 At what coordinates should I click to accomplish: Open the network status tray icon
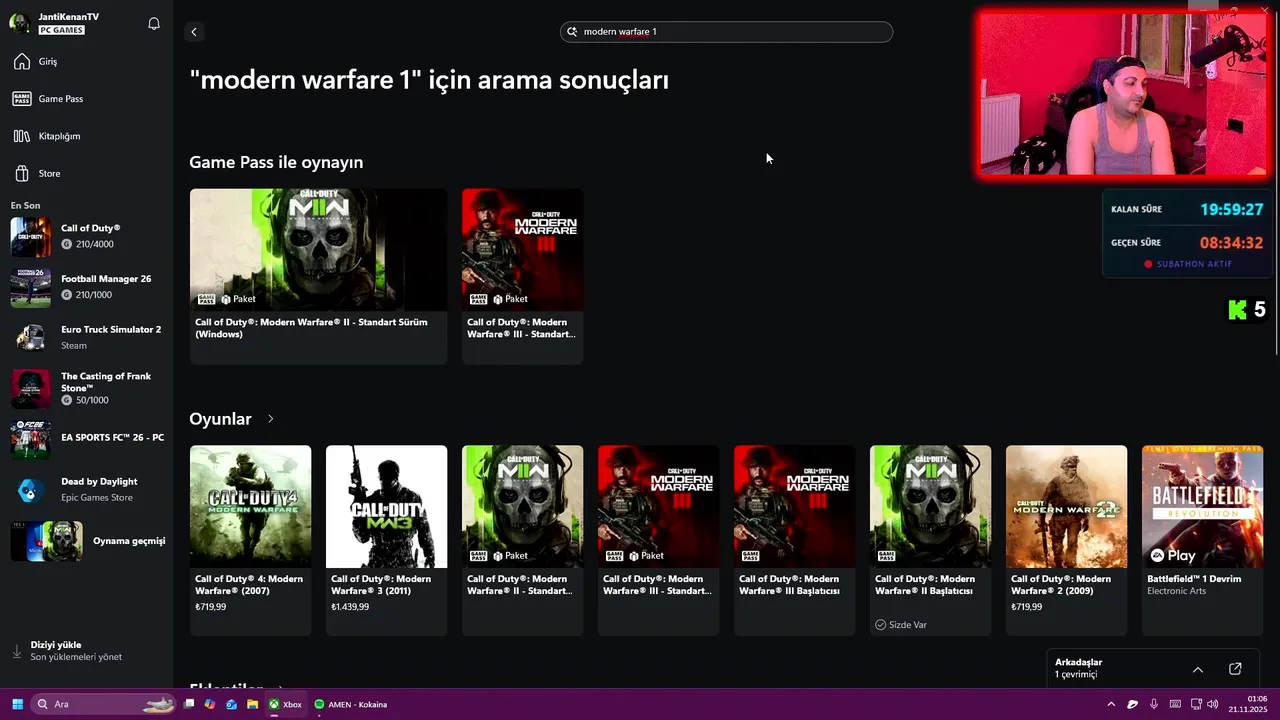click(1196, 704)
